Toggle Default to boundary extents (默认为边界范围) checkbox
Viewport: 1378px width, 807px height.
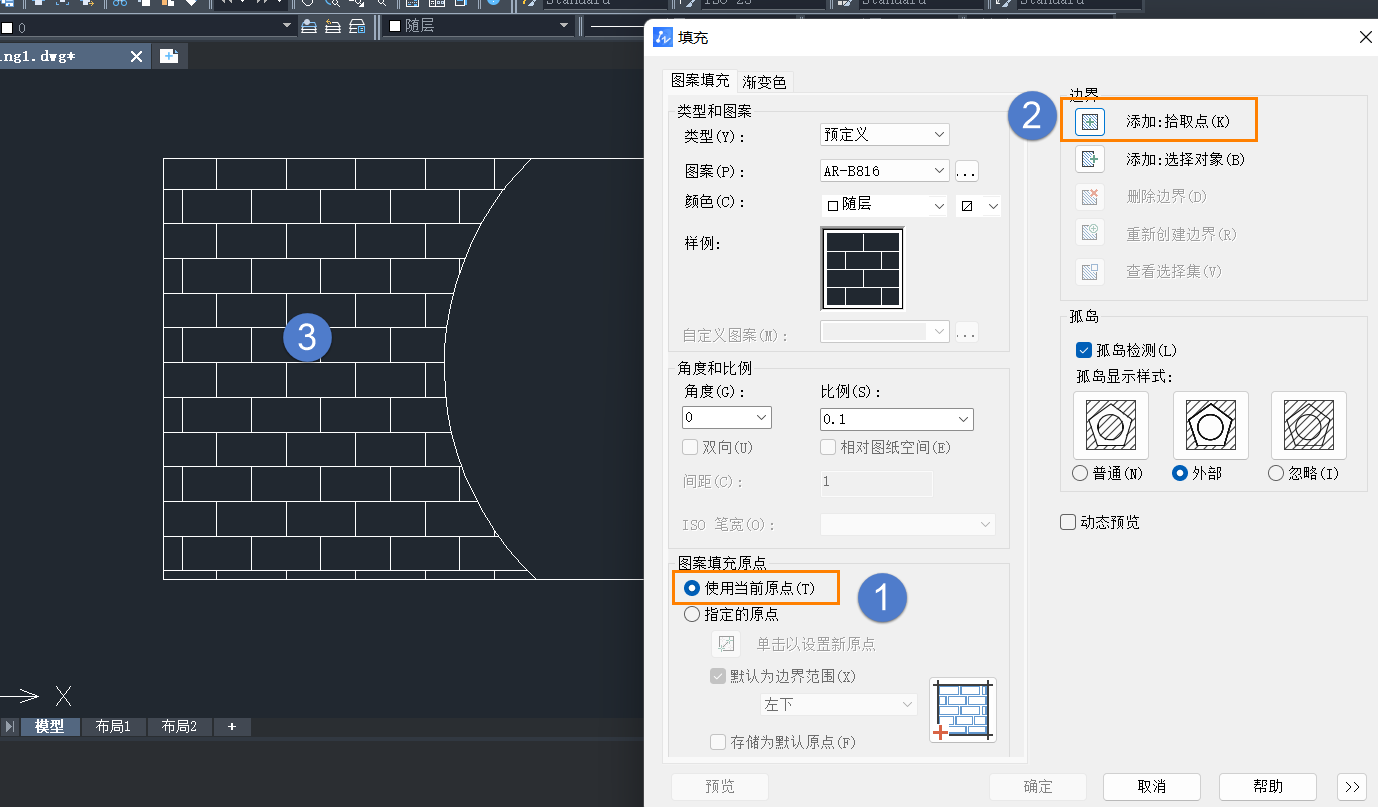pyautogui.click(x=717, y=676)
